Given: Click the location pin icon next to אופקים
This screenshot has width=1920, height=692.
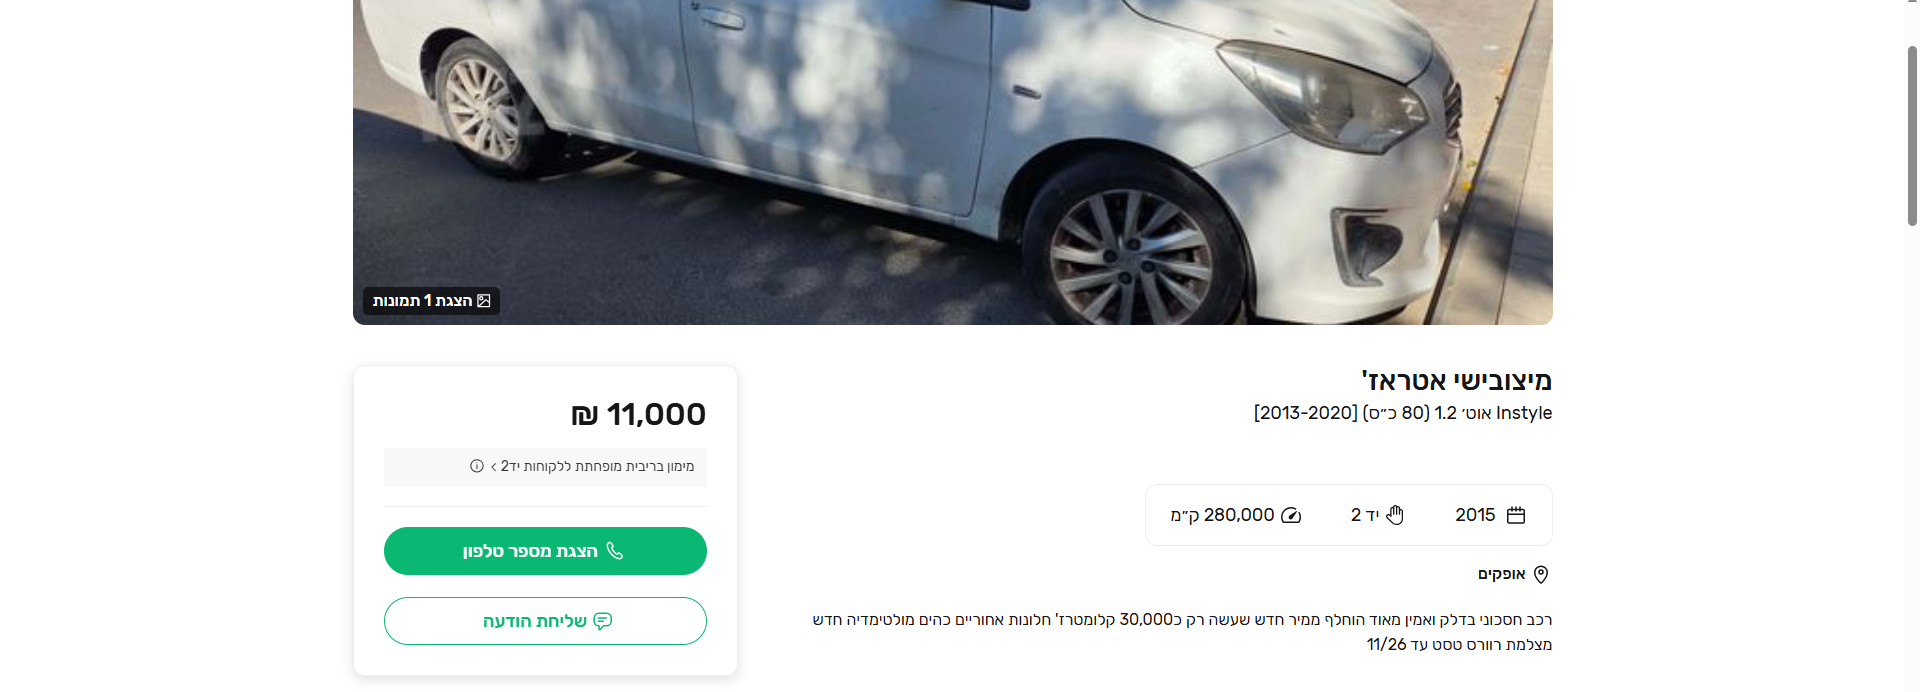Looking at the screenshot, I should 1541,574.
